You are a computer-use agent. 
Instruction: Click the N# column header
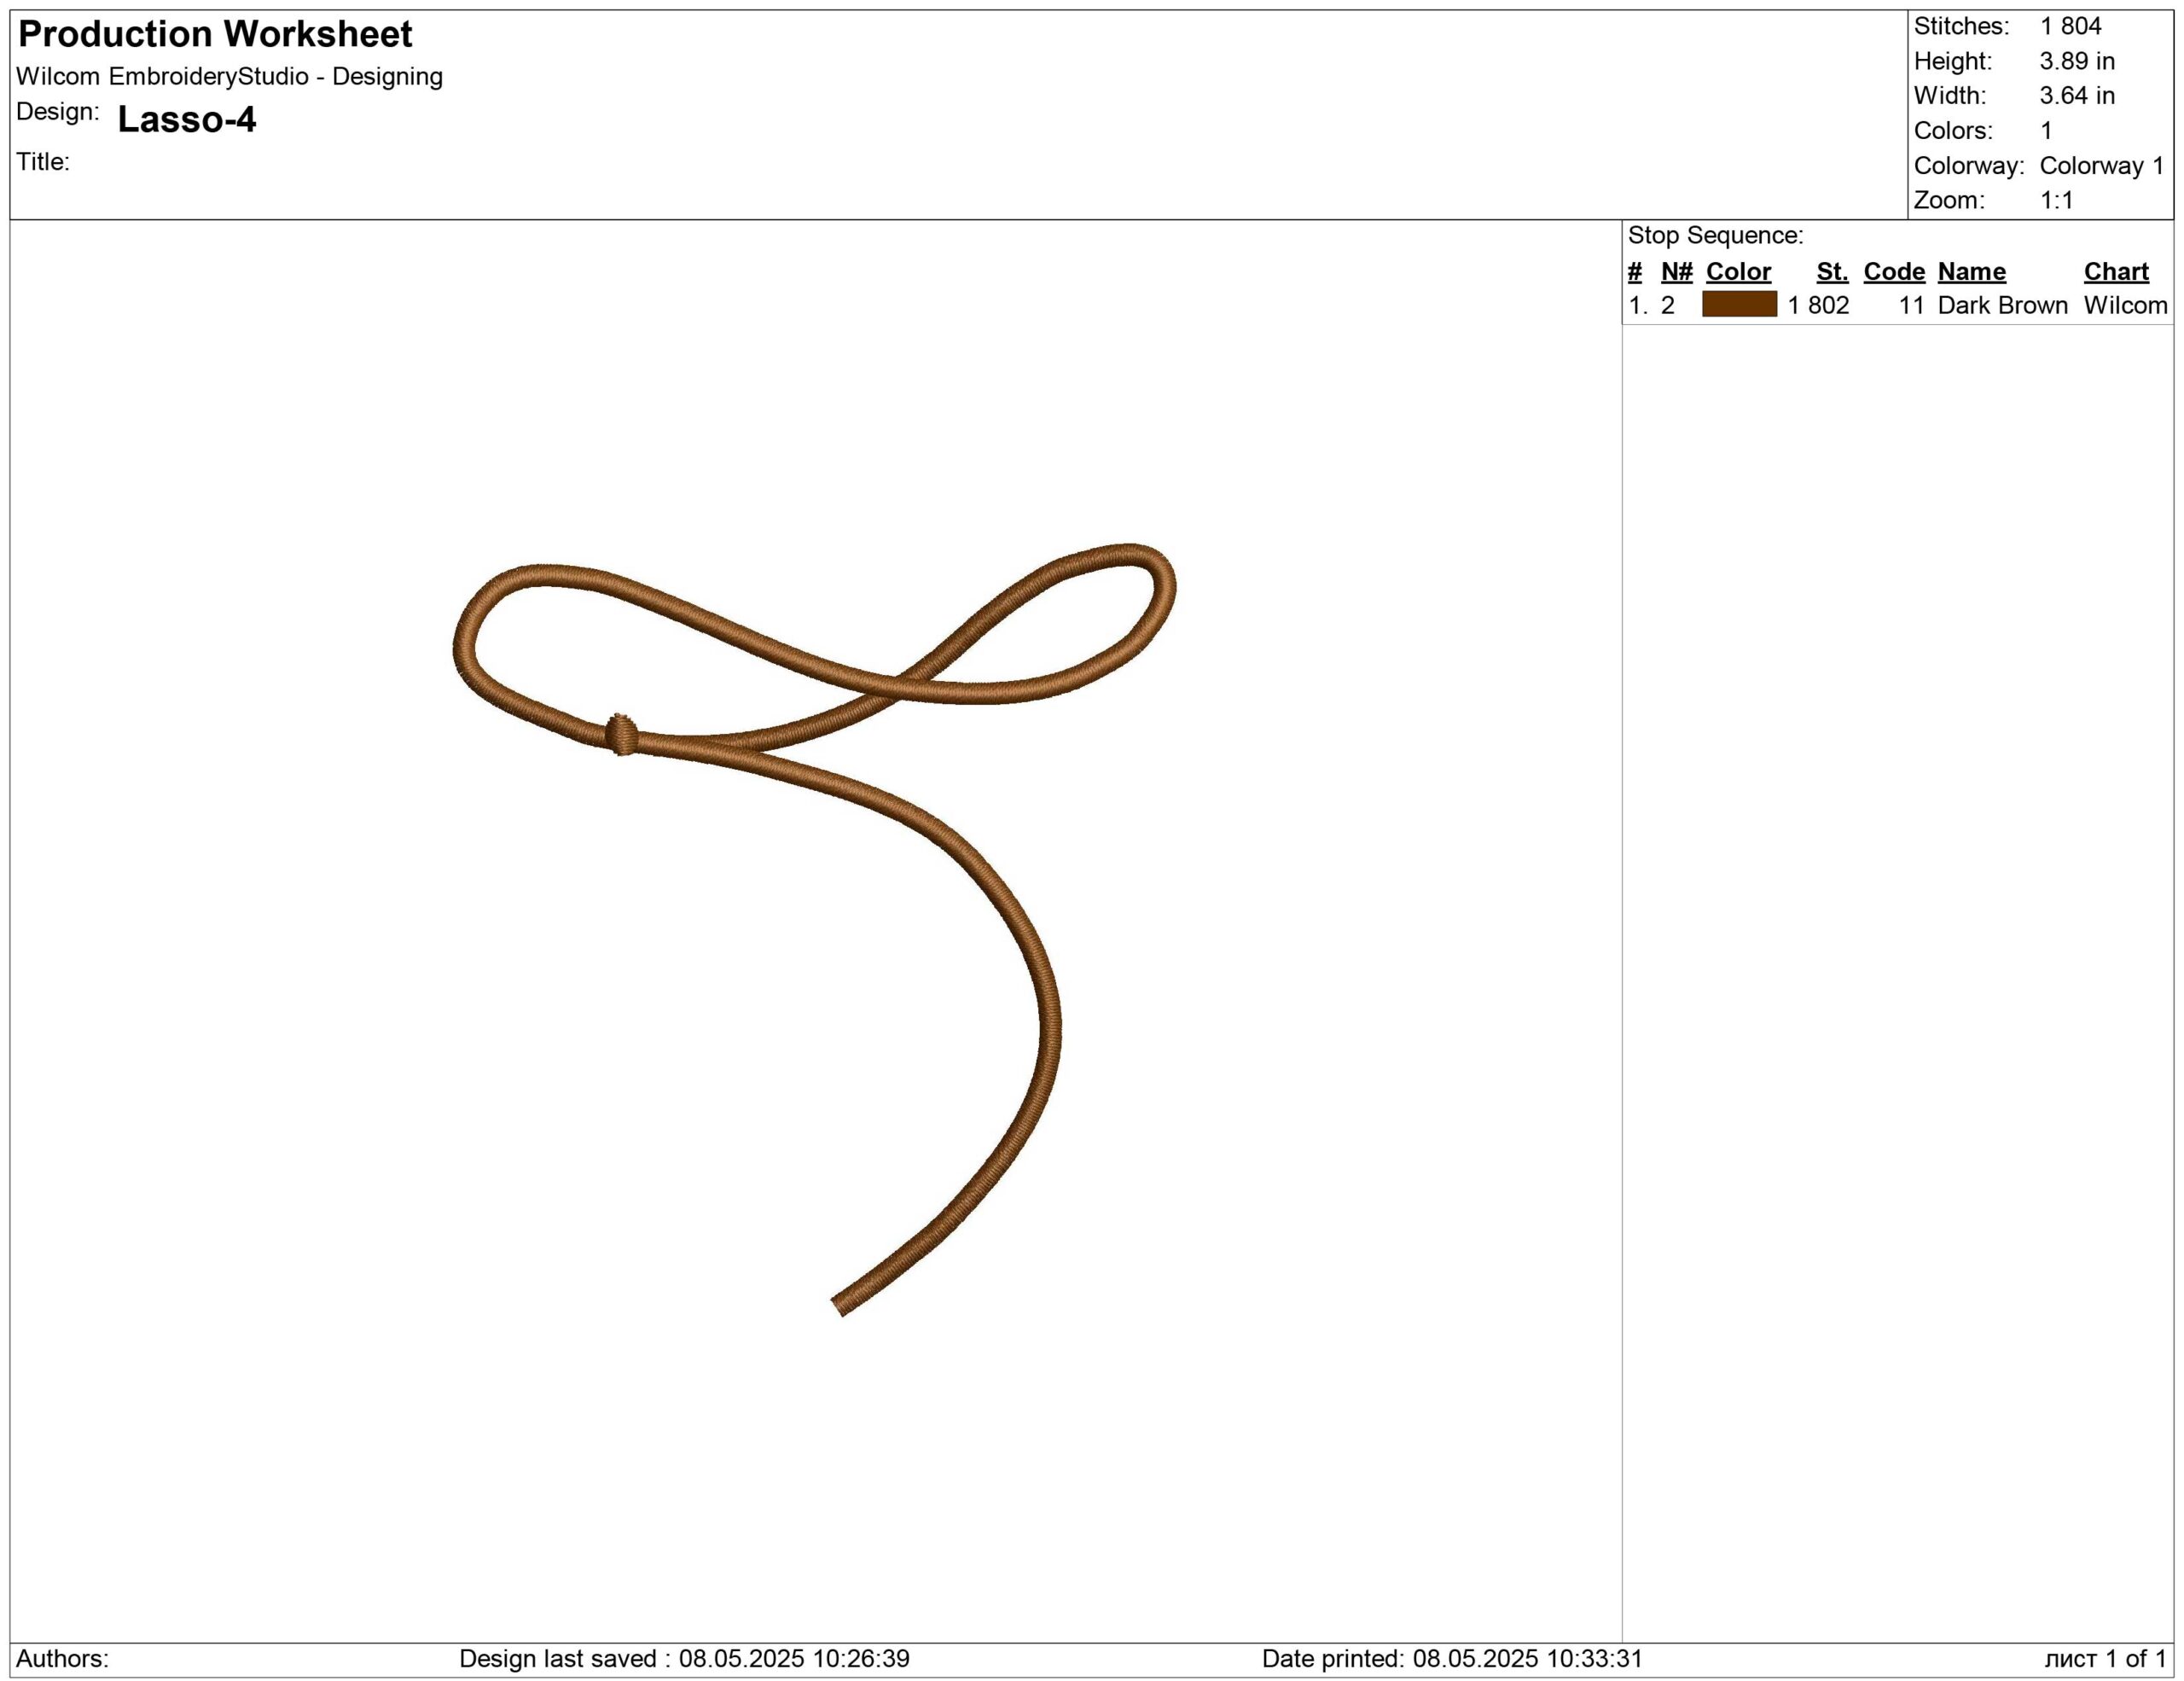coord(1676,272)
